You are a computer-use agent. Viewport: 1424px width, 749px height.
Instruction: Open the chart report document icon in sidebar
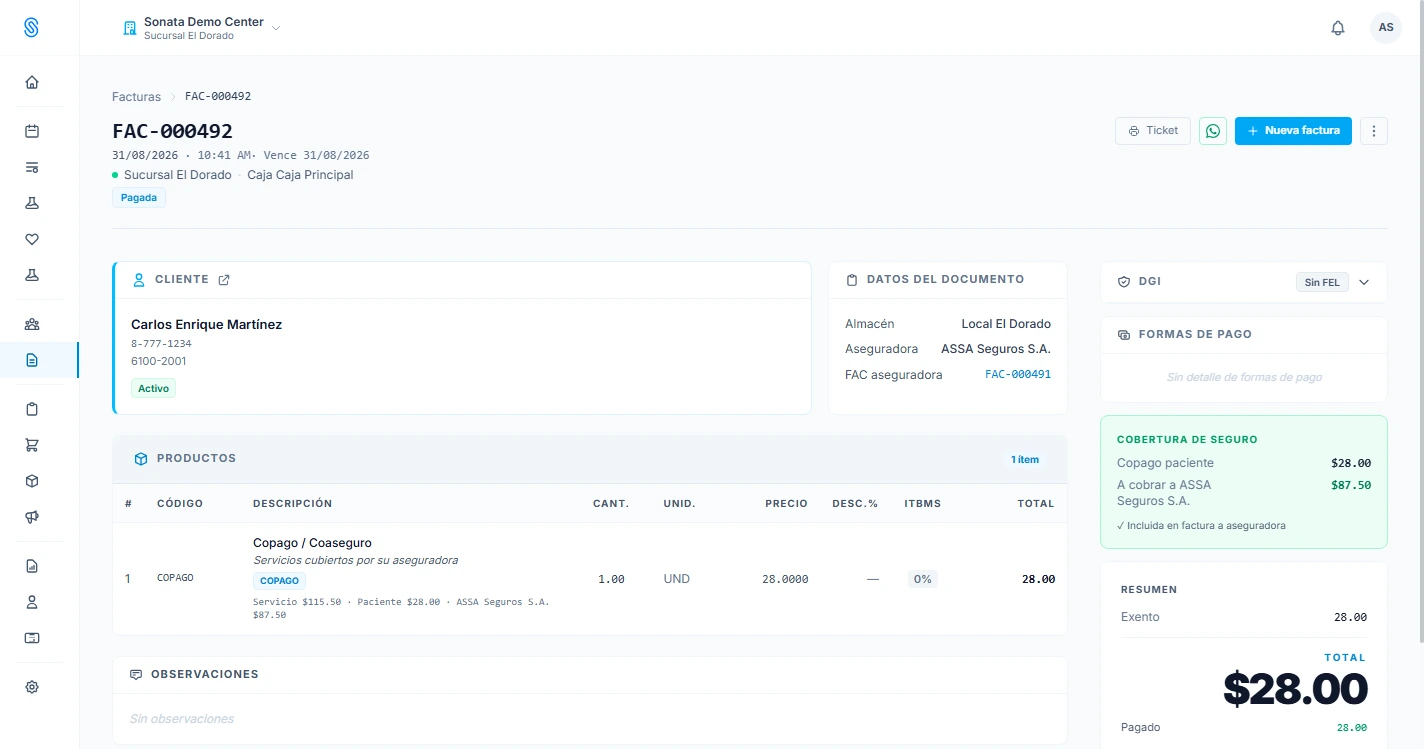pyautogui.click(x=32, y=566)
